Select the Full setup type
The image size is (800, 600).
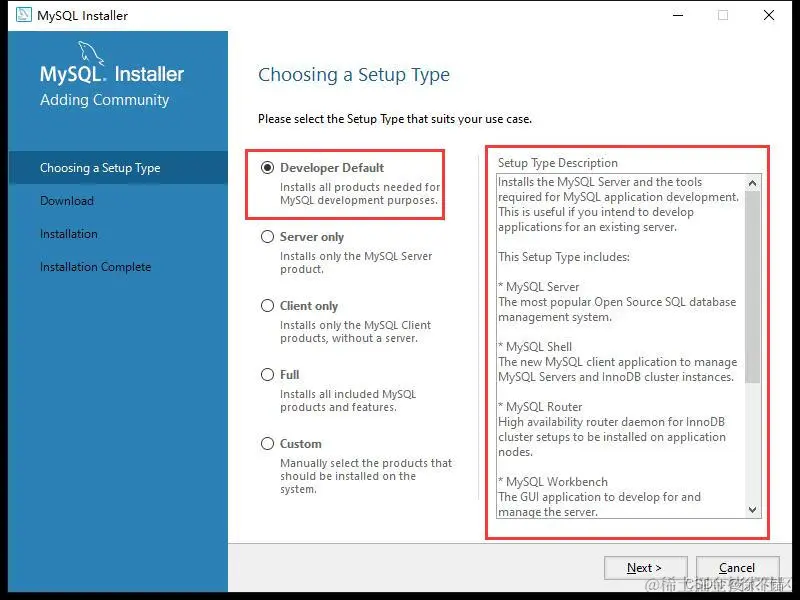(267, 374)
